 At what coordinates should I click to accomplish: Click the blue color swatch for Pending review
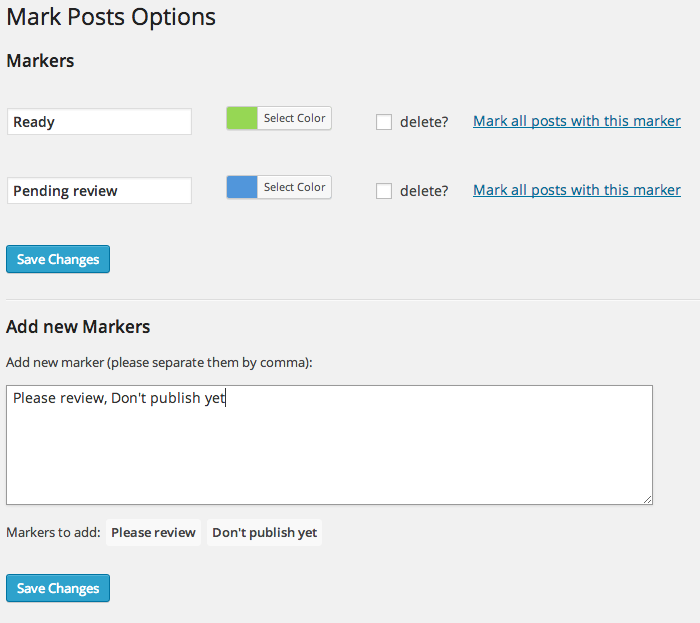point(242,187)
